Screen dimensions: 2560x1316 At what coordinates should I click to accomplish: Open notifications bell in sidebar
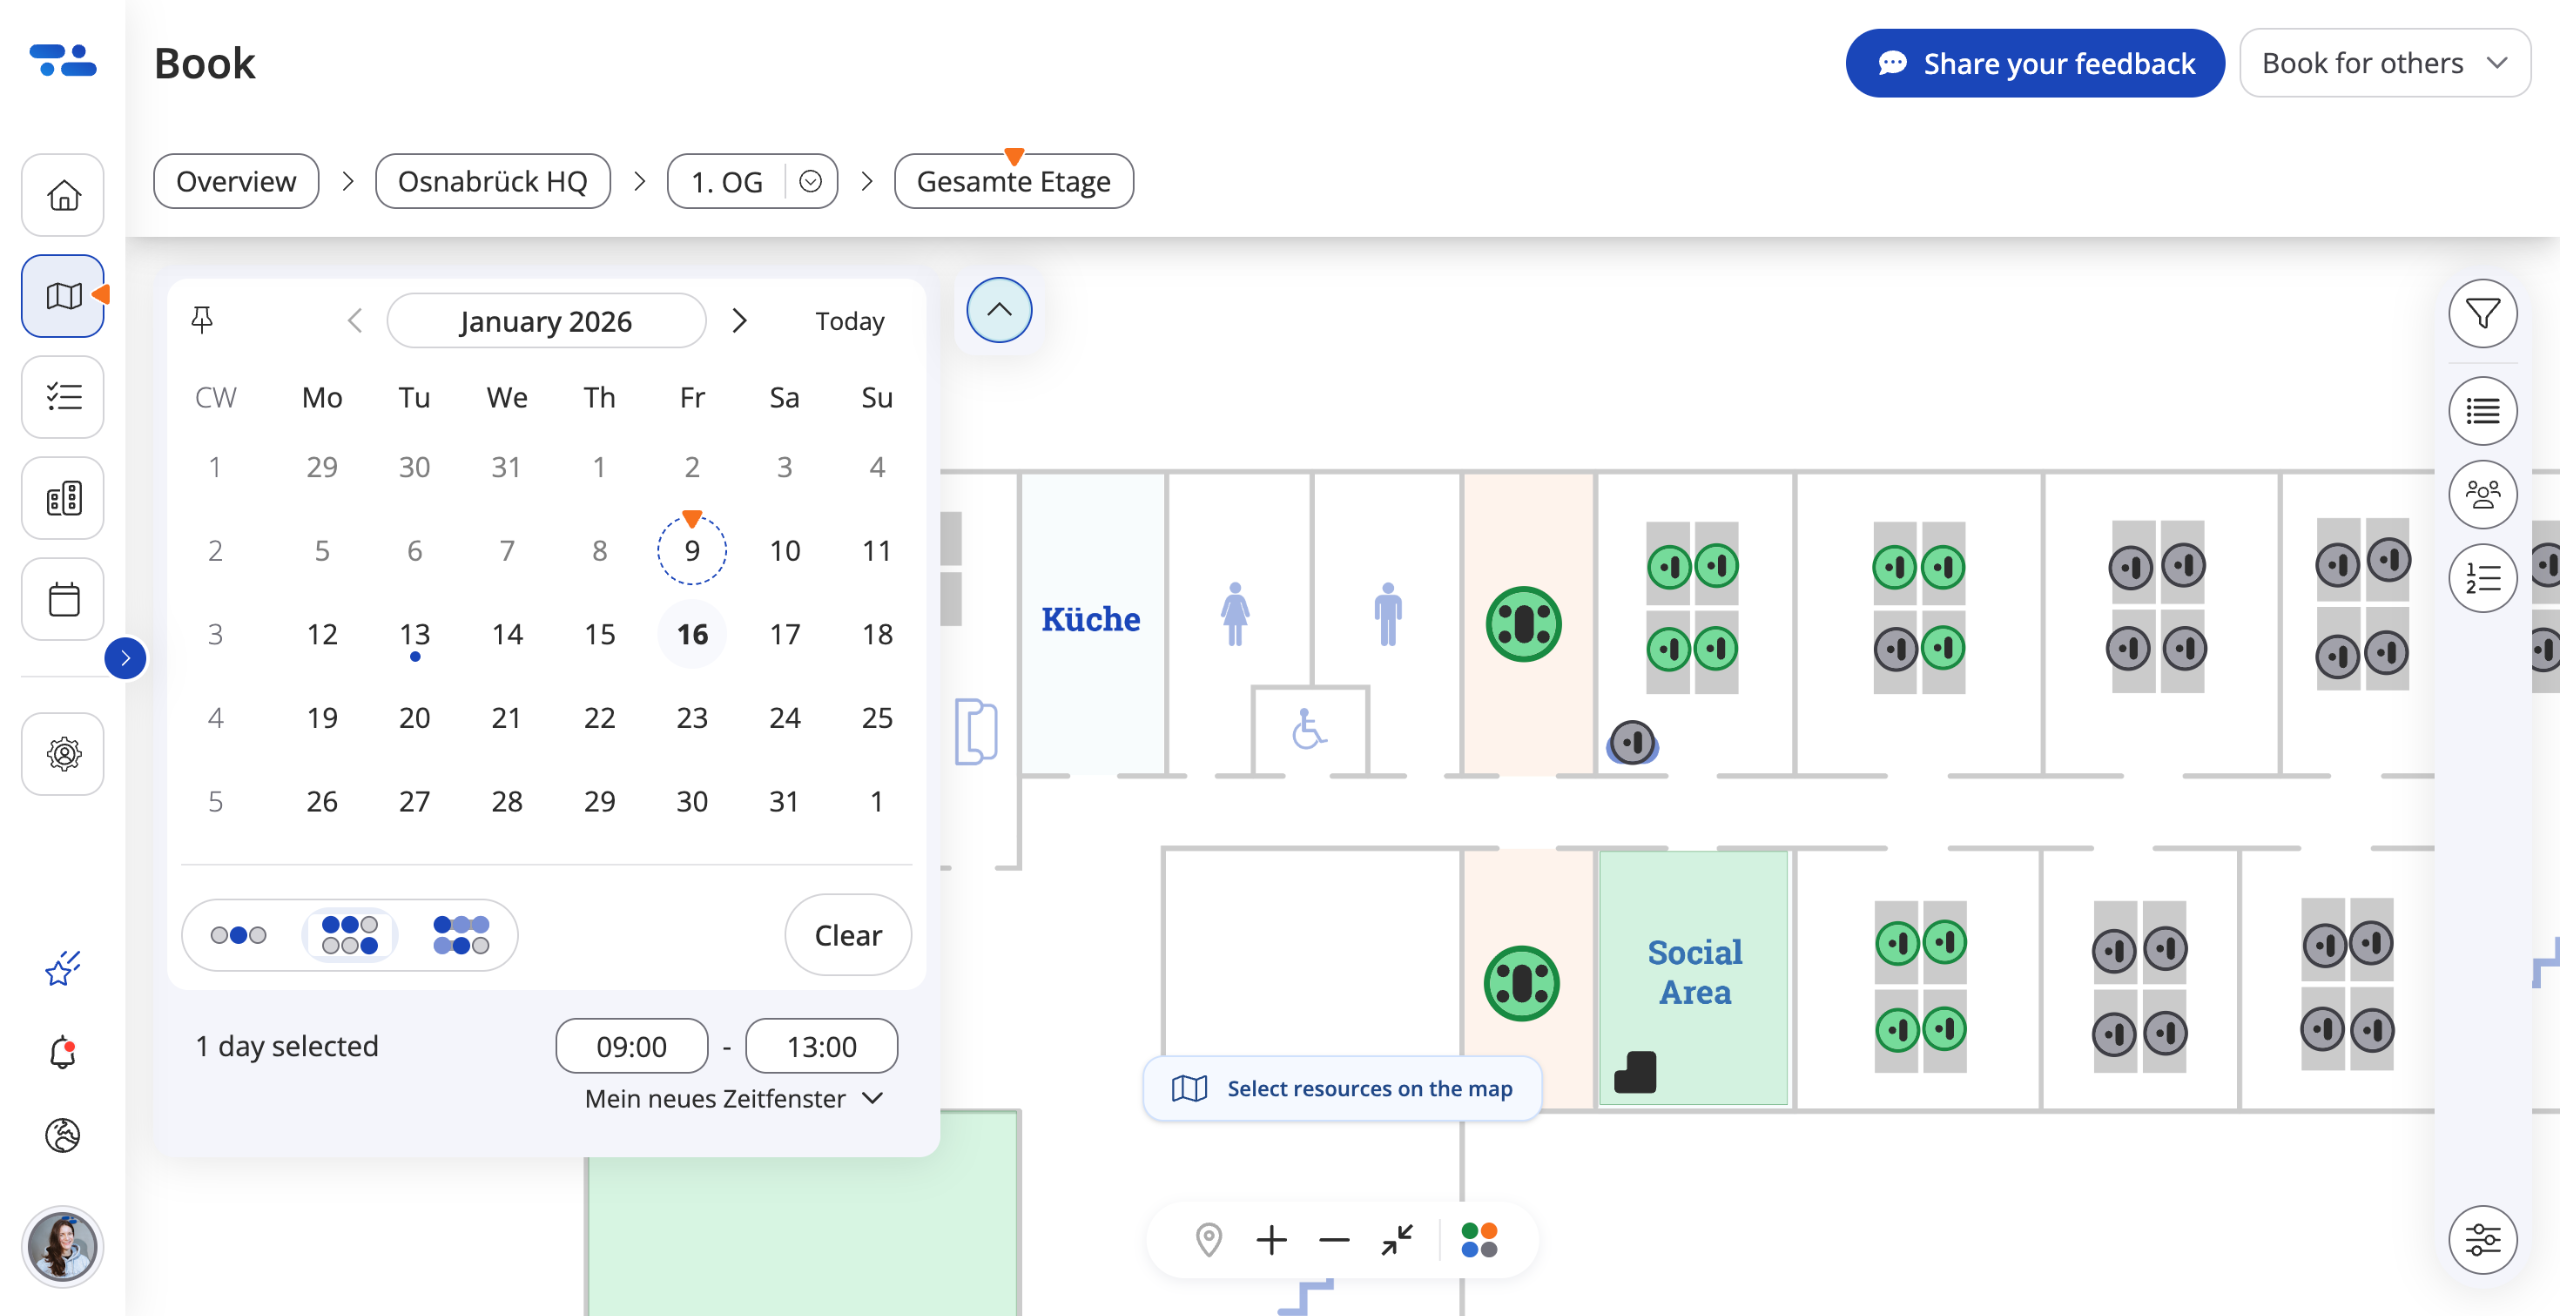click(63, 1052)
